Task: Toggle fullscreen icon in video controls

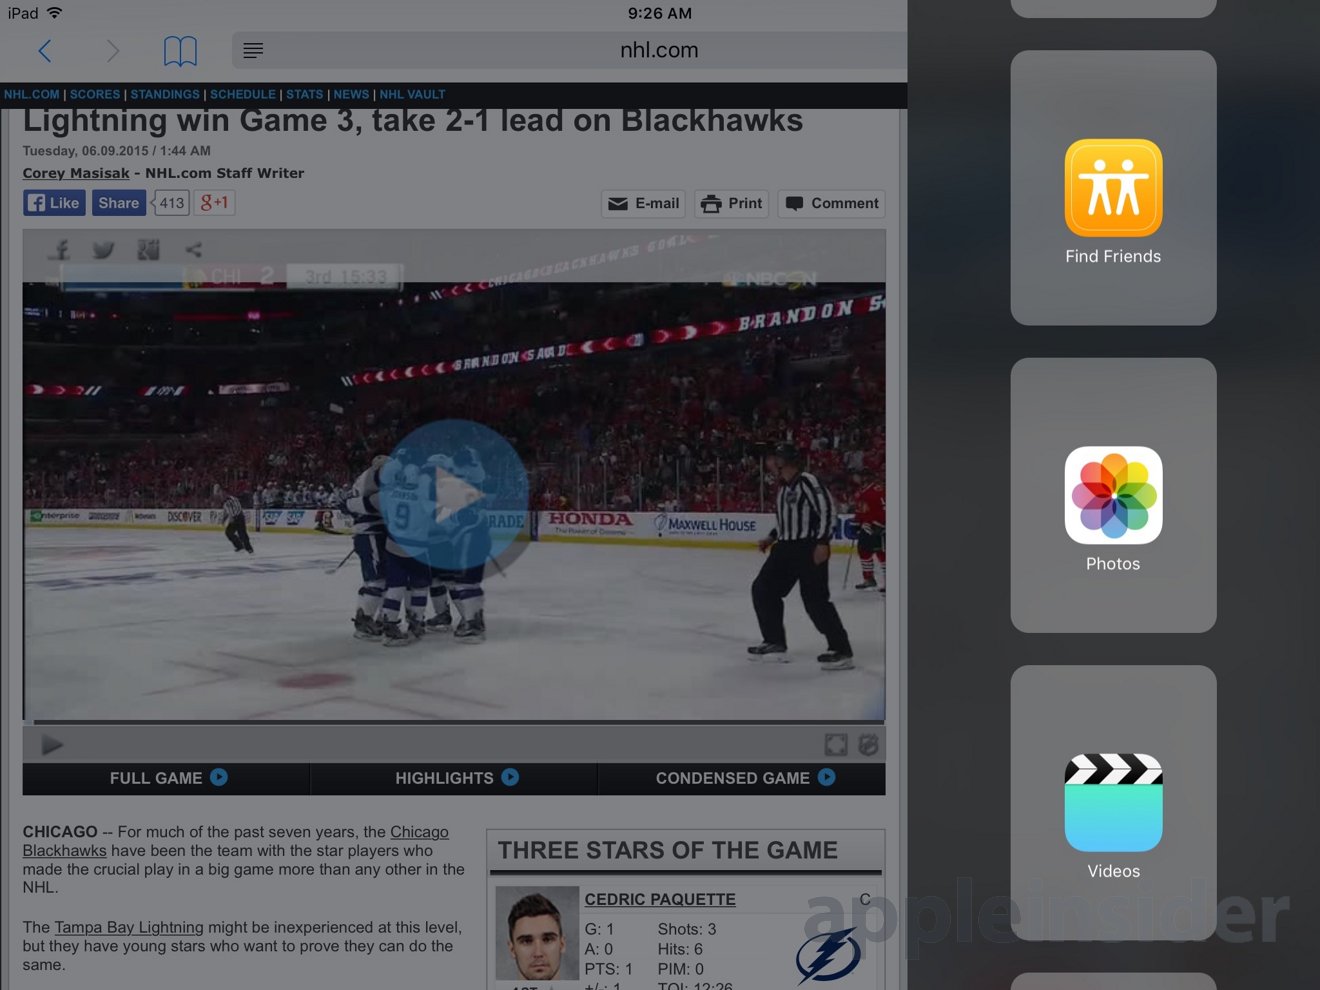Action: coord(836,745)
